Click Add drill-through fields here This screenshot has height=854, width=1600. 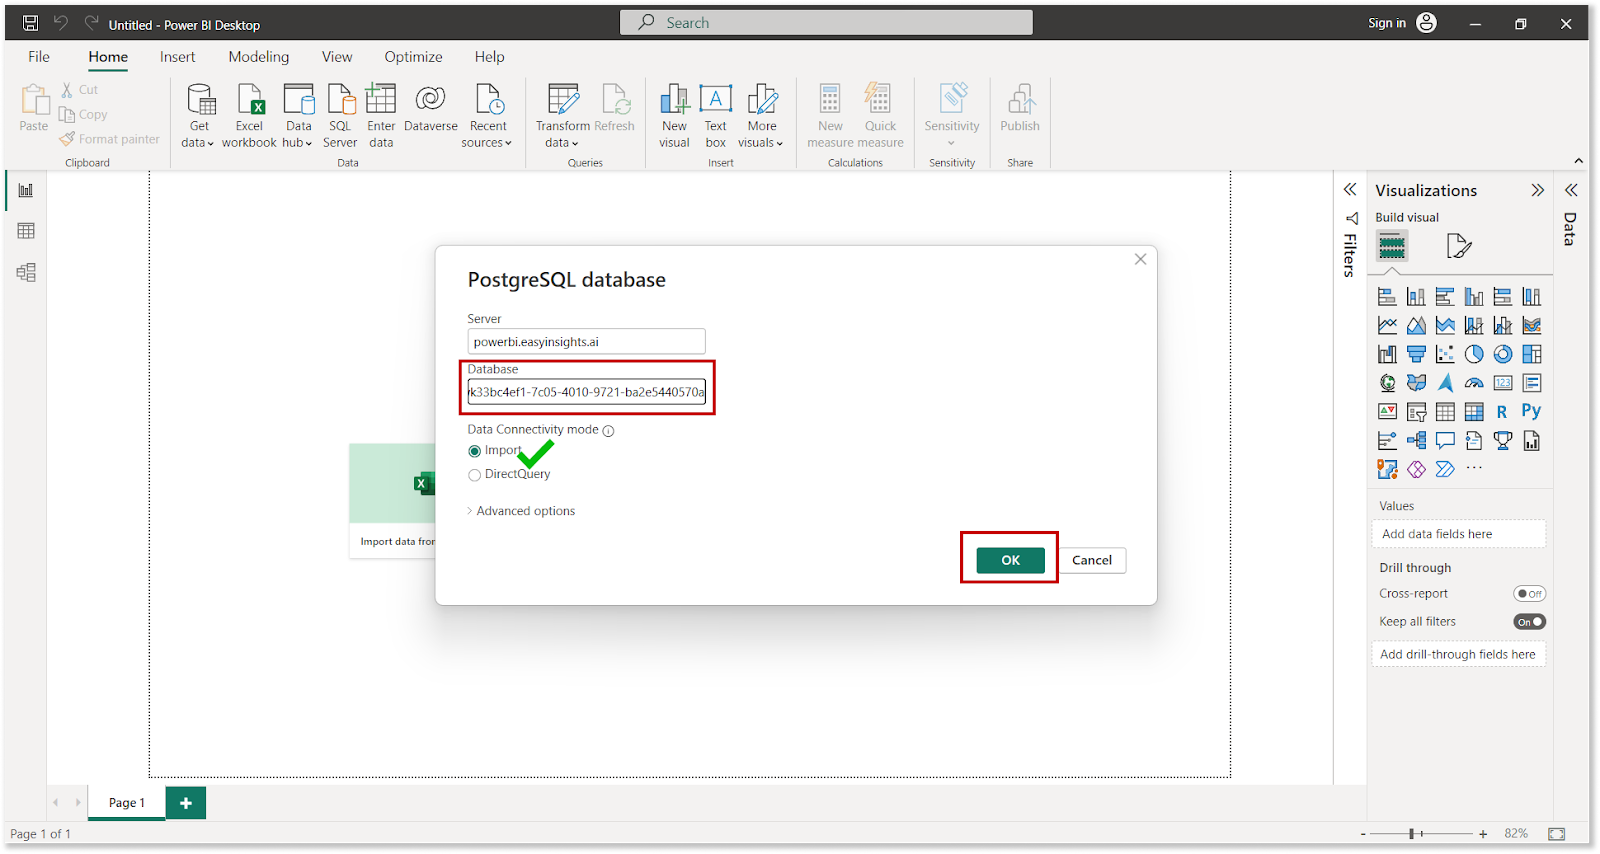[1458, 654]
